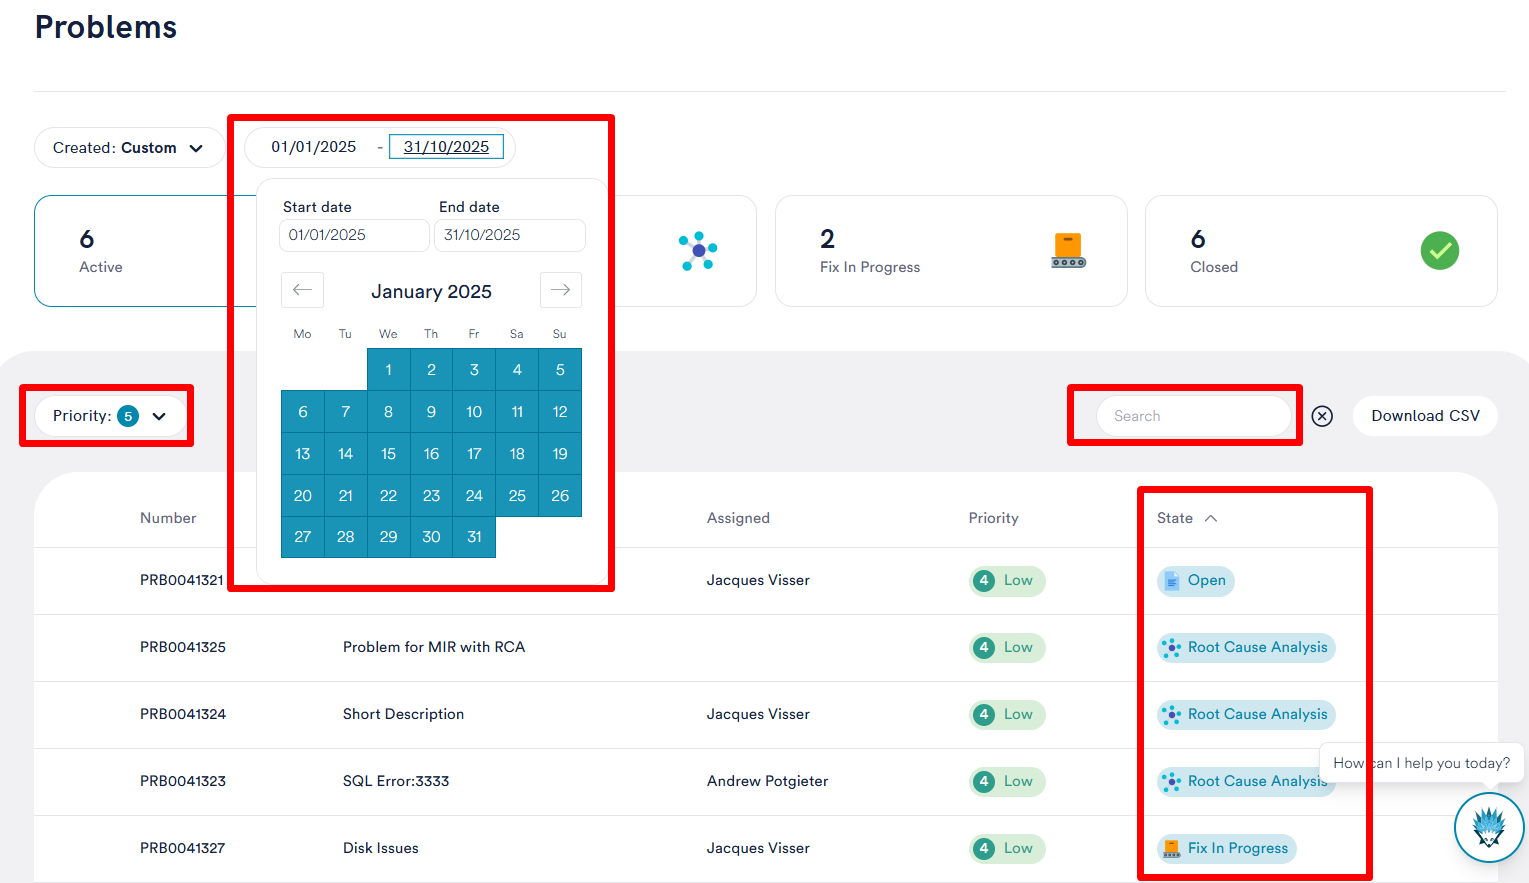Sort by State column arrow
The image size is (1529, 883).
coord(1211,518)
